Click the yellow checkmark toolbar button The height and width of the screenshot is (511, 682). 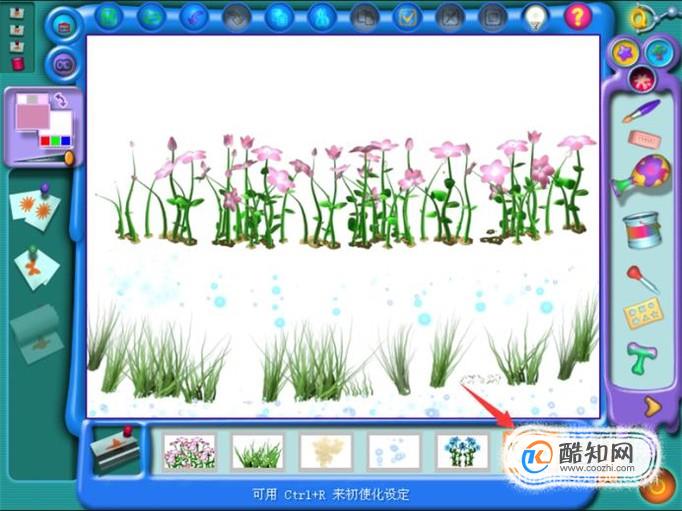point(407,17)
